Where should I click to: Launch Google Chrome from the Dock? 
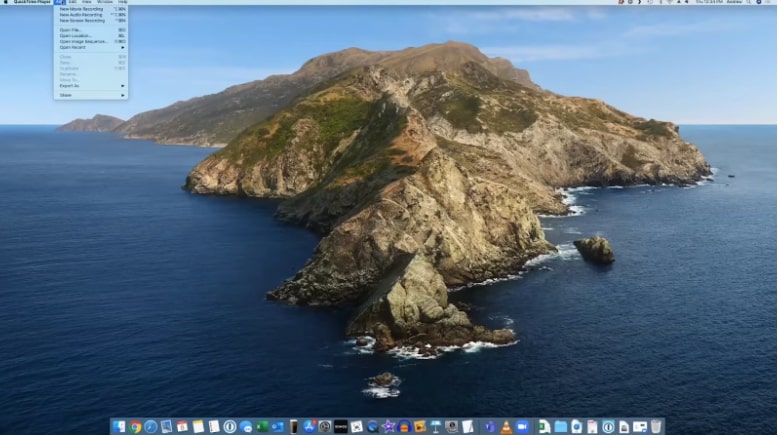[x=135, y=427]
